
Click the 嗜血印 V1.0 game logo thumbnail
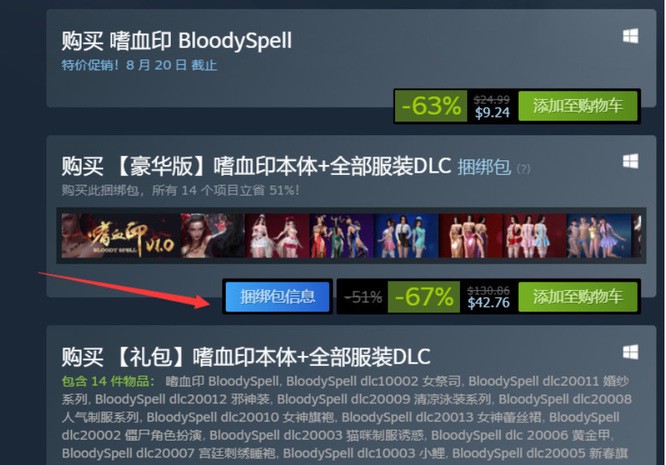pos(121,236)
